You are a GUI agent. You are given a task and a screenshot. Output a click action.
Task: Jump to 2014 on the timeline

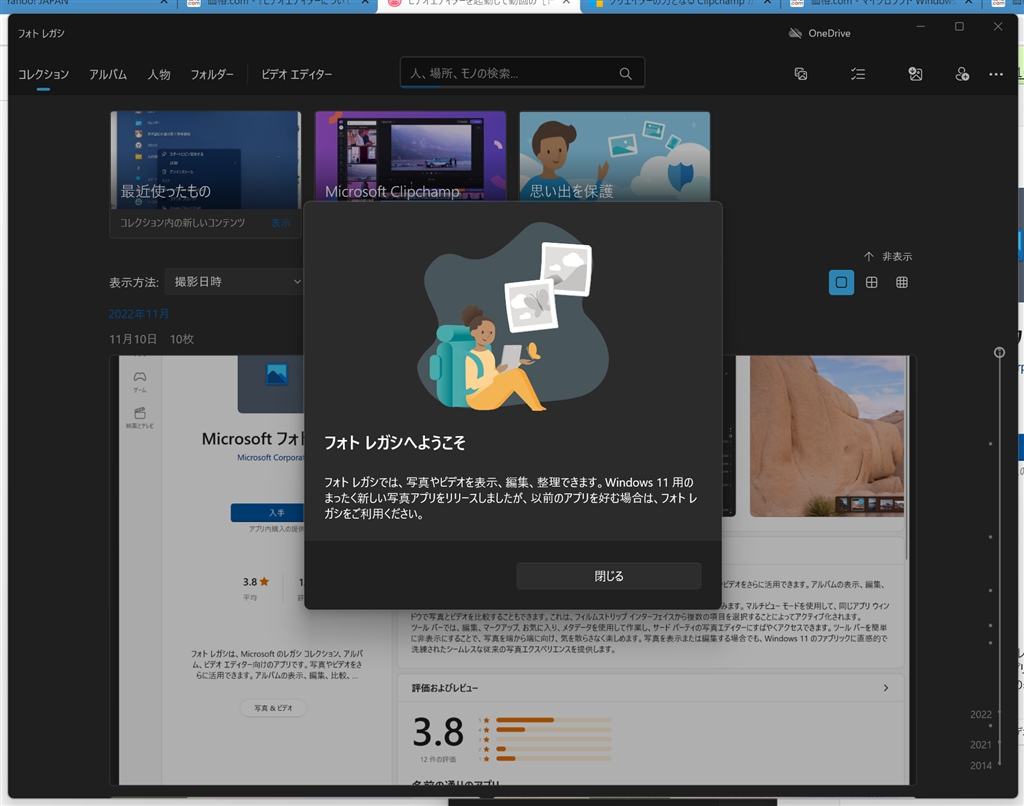(x=980, y=766)
